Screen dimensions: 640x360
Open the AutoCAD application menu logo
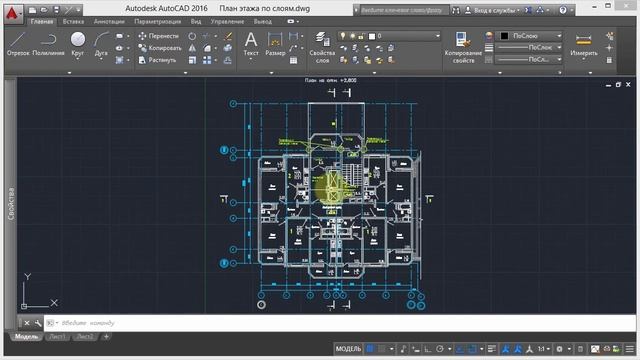[x=13, y=13]
